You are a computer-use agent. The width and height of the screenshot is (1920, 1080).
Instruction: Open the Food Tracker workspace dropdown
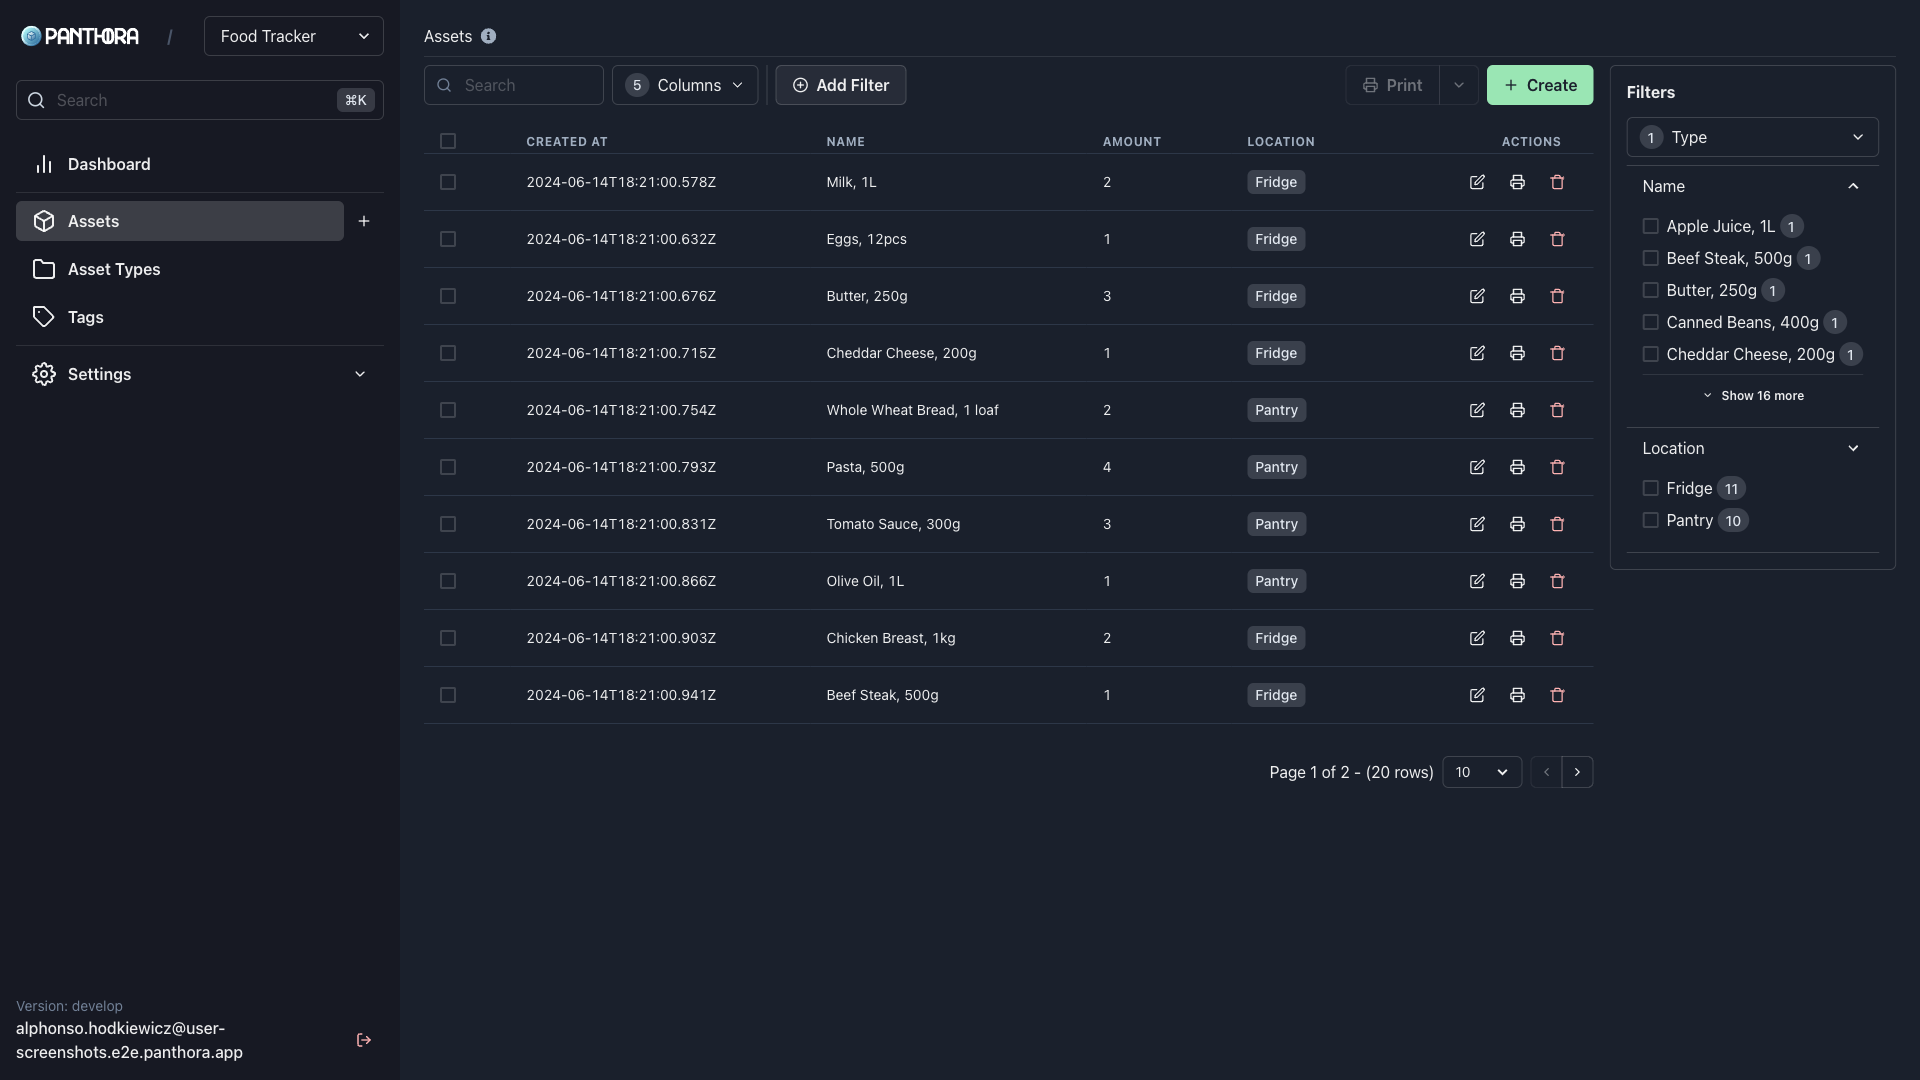pos(293,36)
